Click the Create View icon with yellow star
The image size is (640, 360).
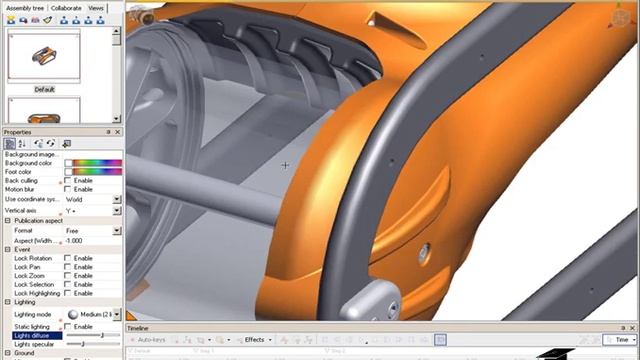point(11,20)
